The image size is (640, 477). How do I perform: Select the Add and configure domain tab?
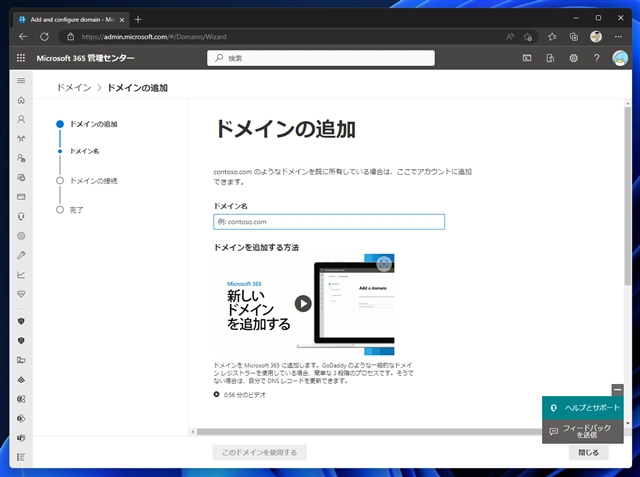[x=71, y=19]
